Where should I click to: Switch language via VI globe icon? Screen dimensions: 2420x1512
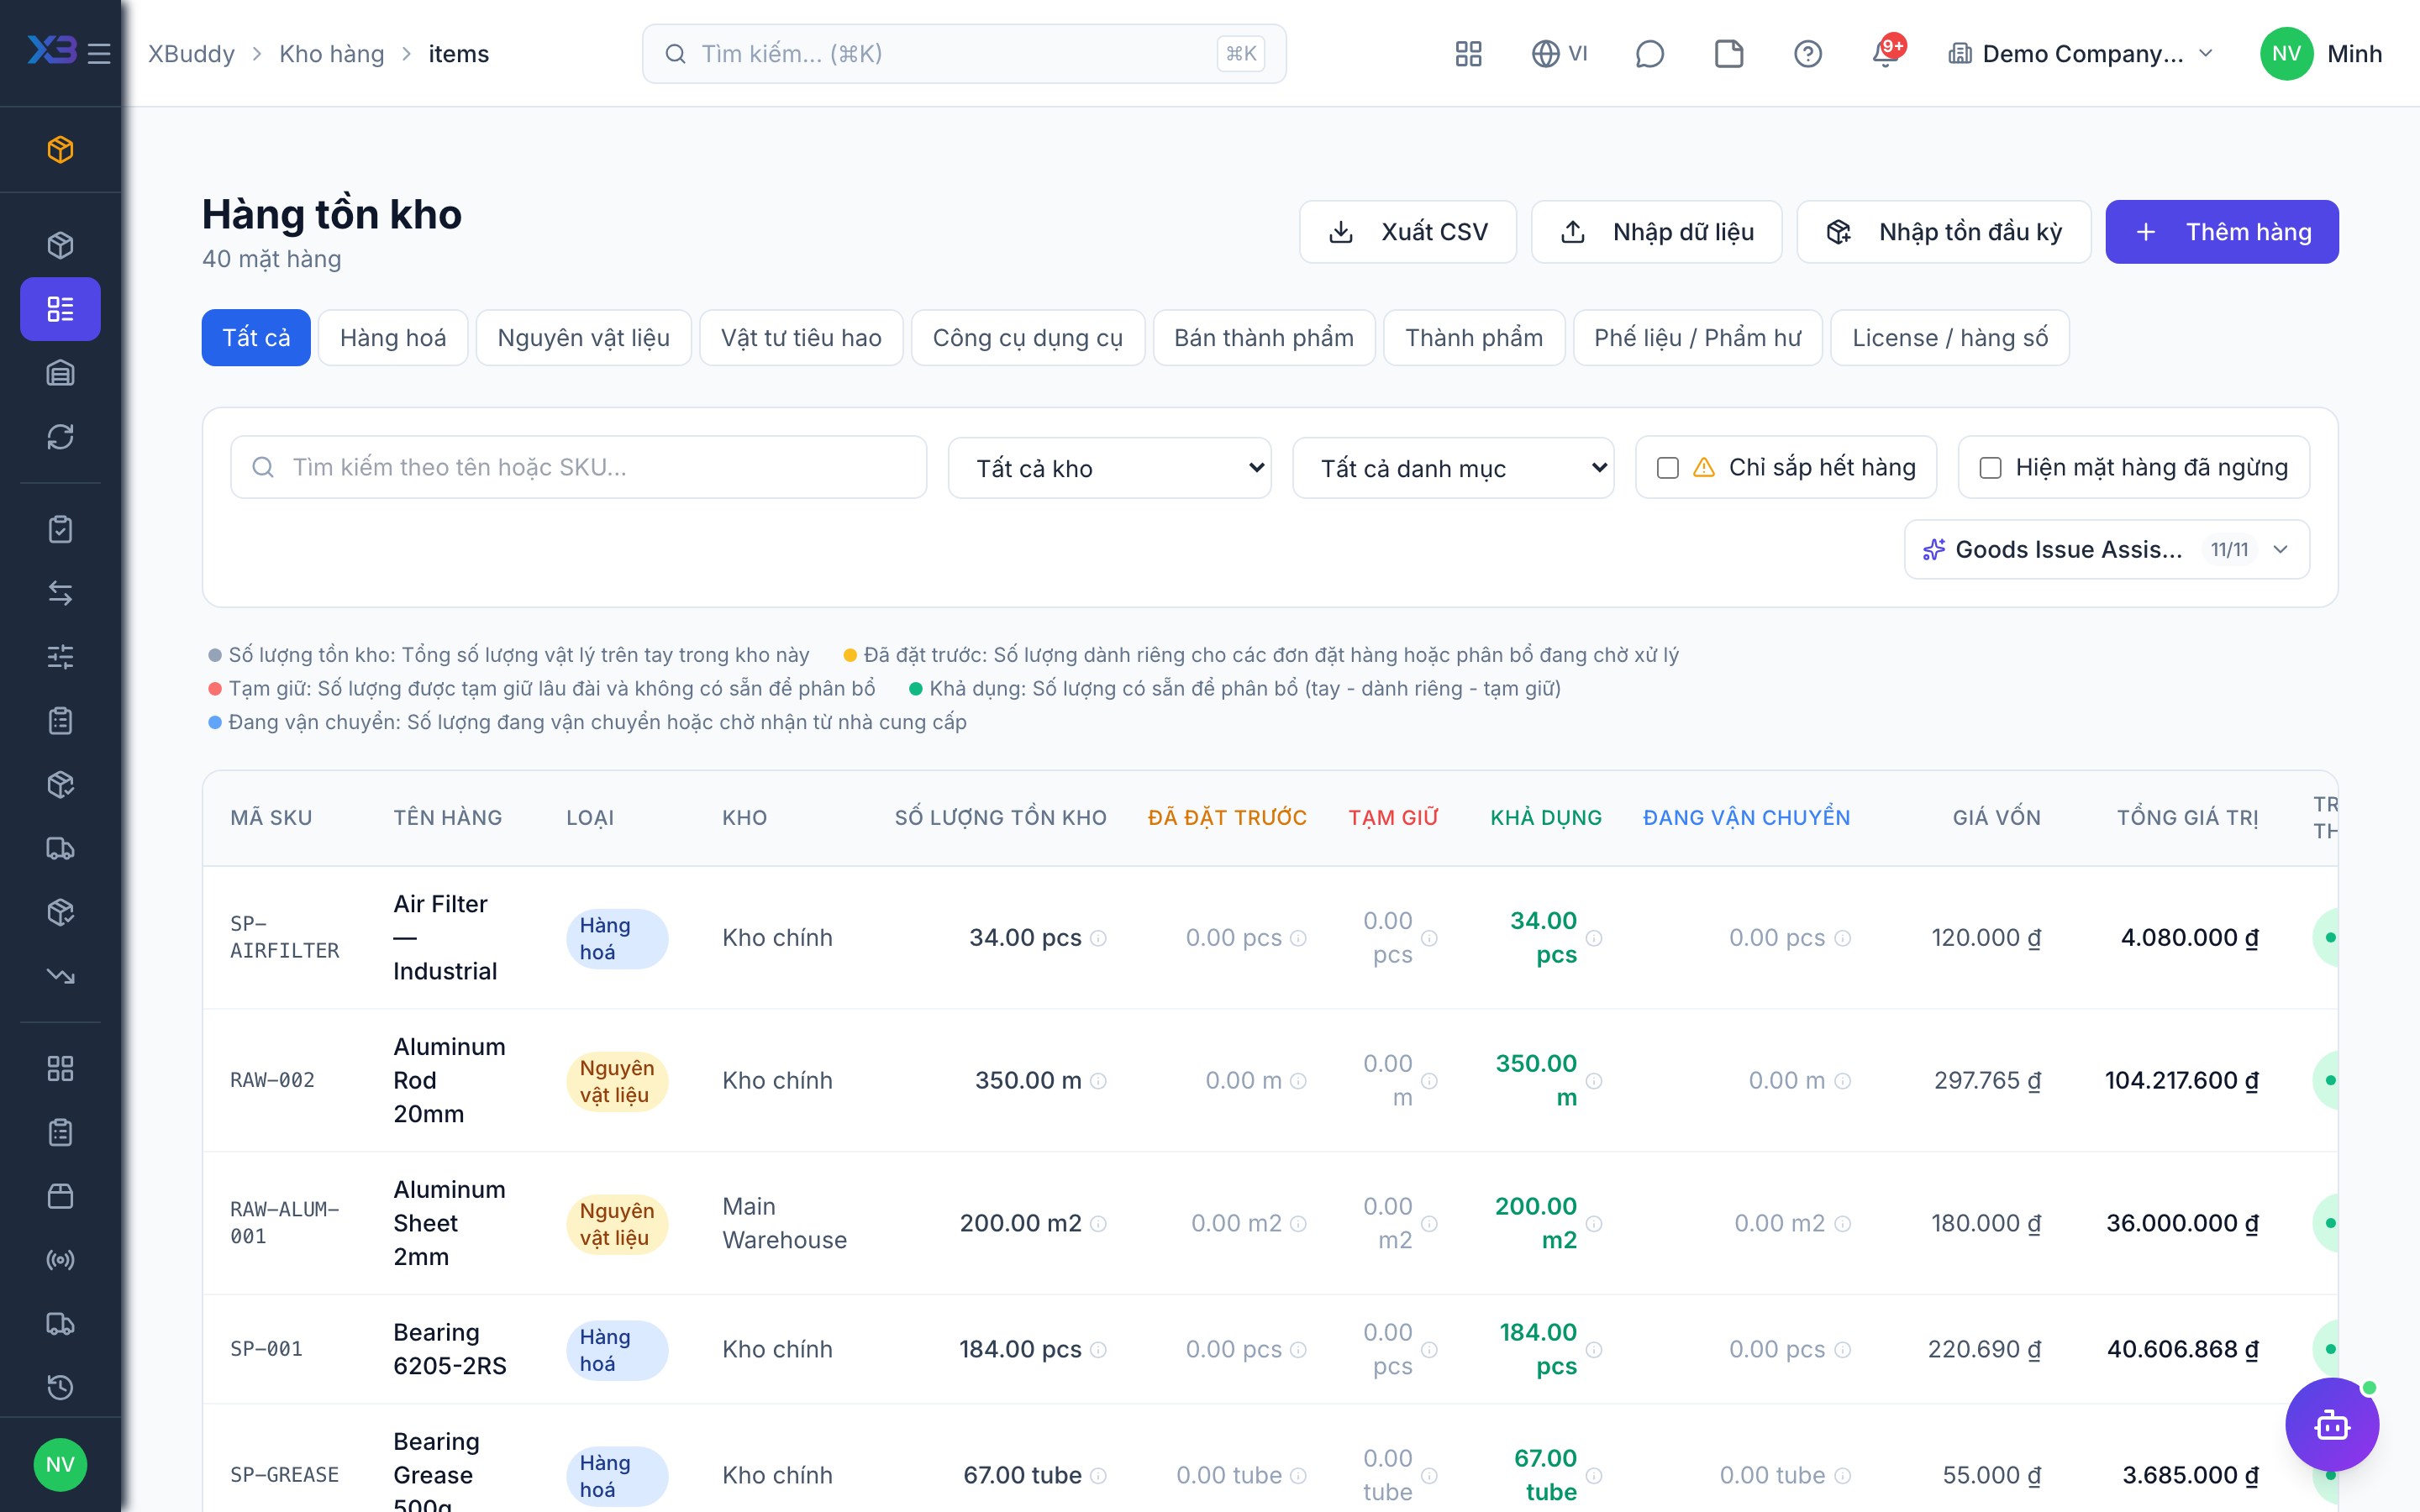[1559, 54]
